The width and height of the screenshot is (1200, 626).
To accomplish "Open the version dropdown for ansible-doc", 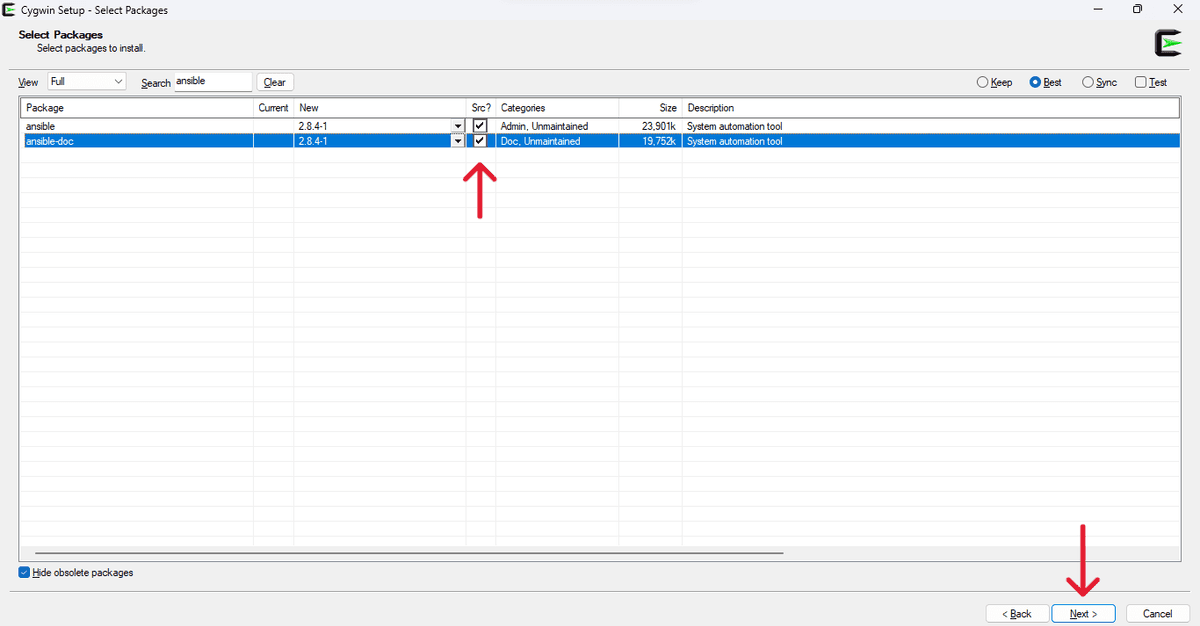I will [458, 141].
